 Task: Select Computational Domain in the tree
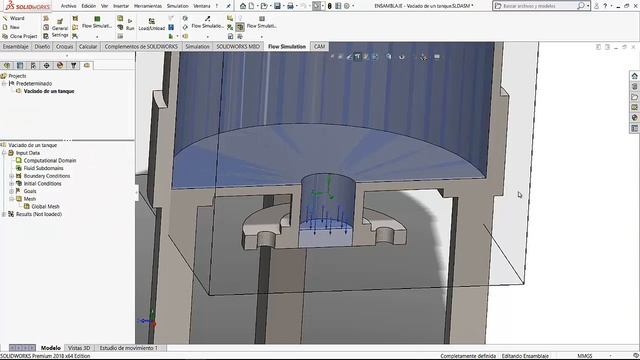click(x=49, y=161)
